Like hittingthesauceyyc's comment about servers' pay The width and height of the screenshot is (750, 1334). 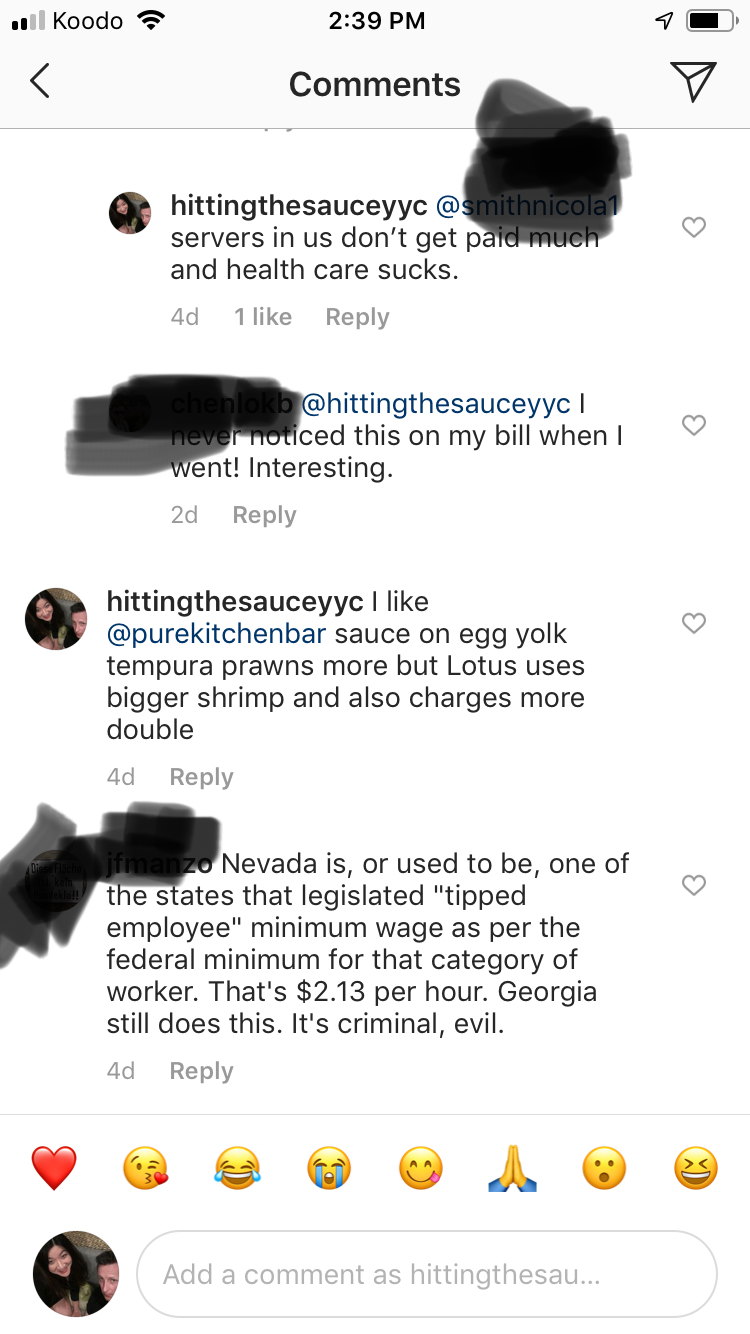point(694,227)
